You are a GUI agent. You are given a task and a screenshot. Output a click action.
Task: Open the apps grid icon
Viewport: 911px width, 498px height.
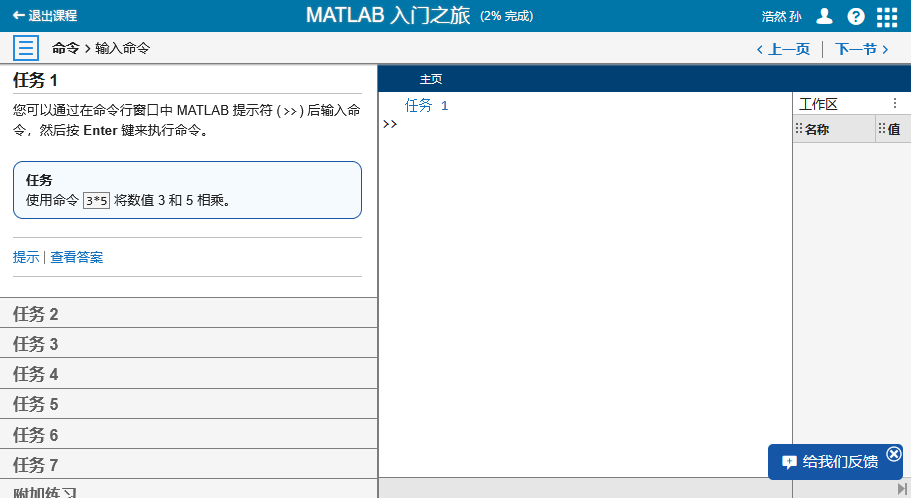(x=887, y=17)
